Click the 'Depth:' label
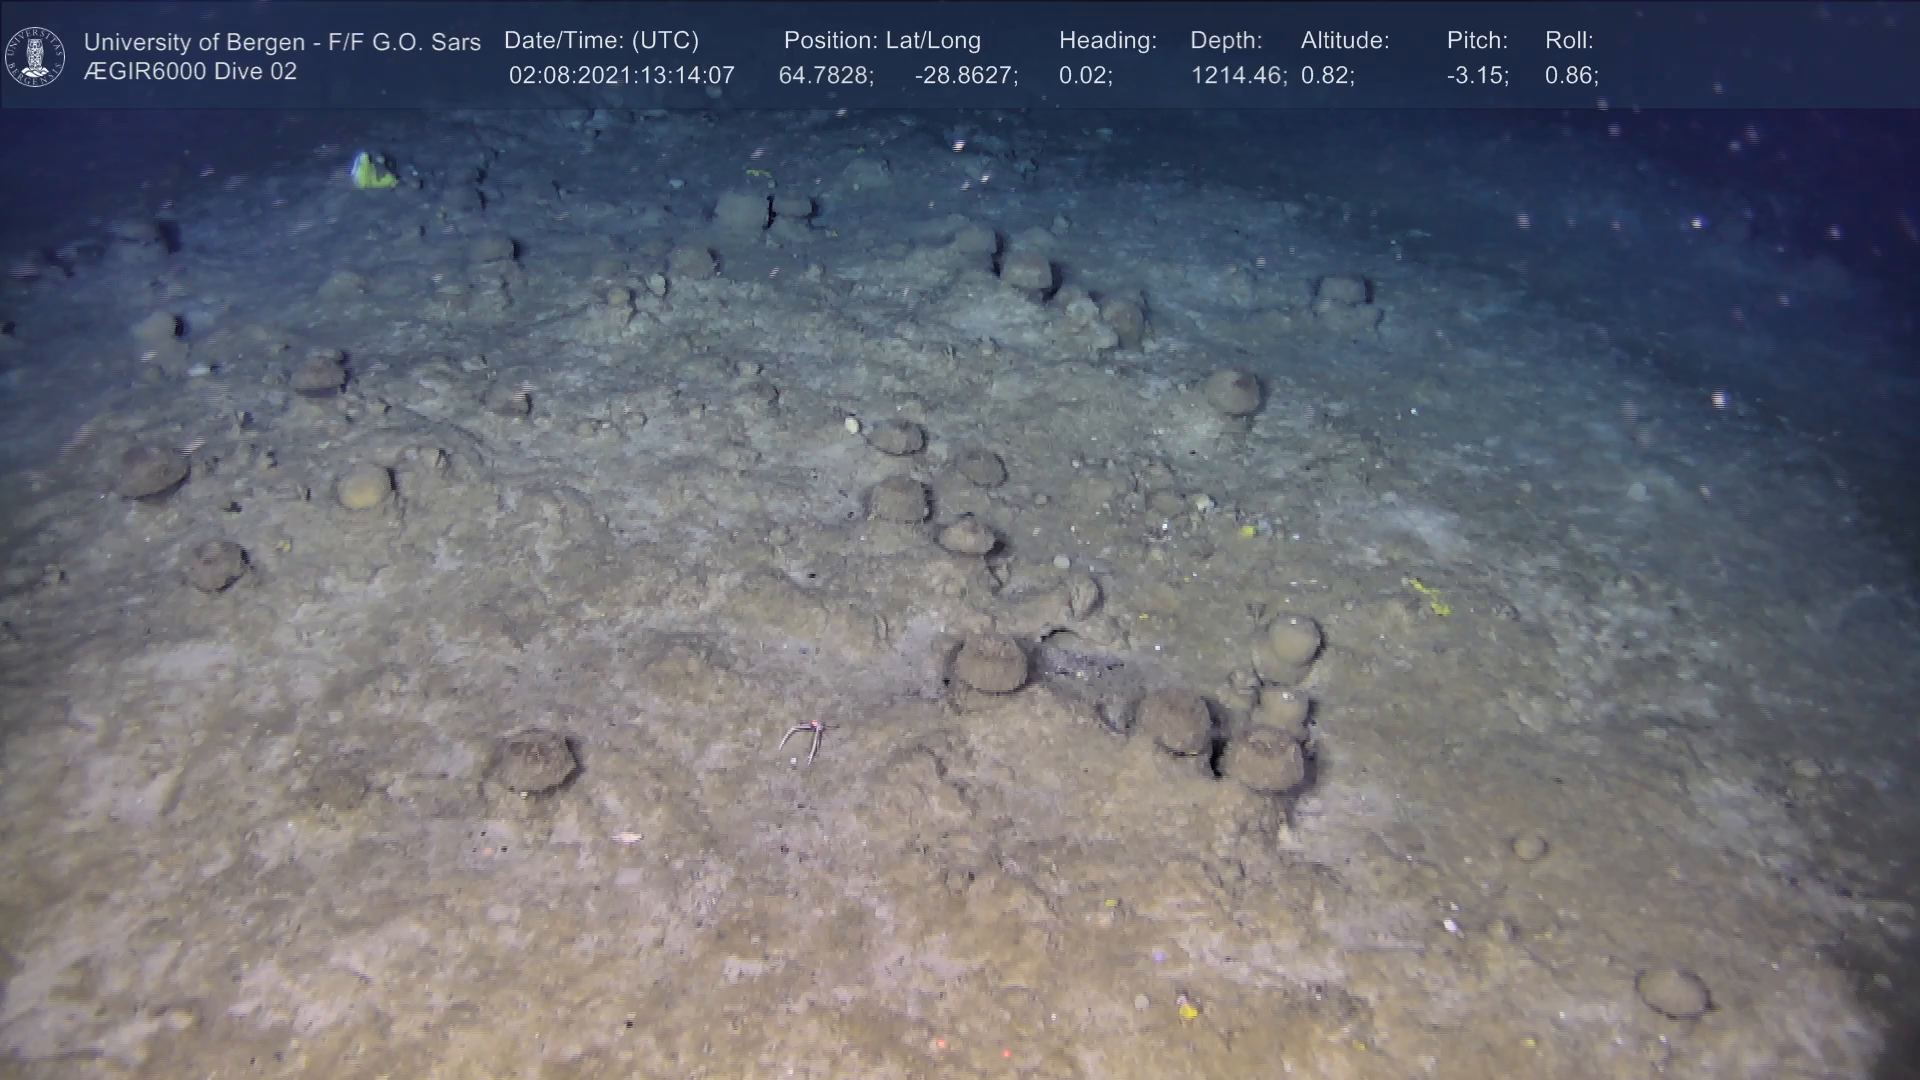 click(x=1226, y=41)
